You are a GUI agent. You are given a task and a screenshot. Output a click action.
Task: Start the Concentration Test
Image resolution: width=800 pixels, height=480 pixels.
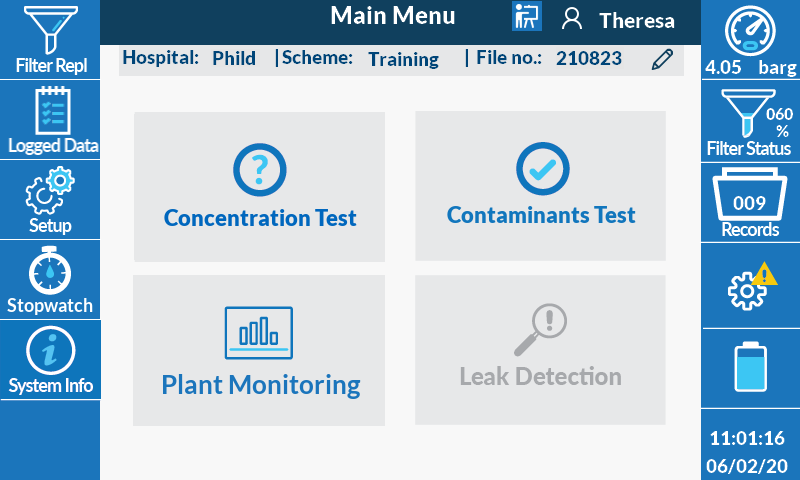click(x=259, y=187)
